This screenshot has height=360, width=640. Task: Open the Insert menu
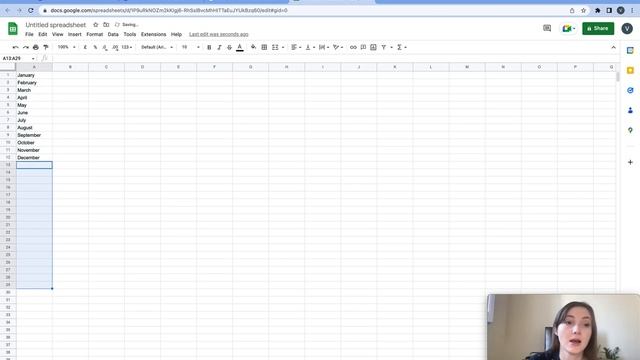tap(75, 35)
